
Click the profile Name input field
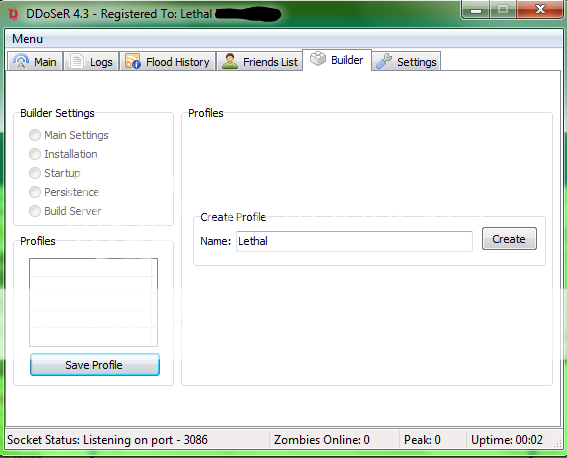coord(354,241)
